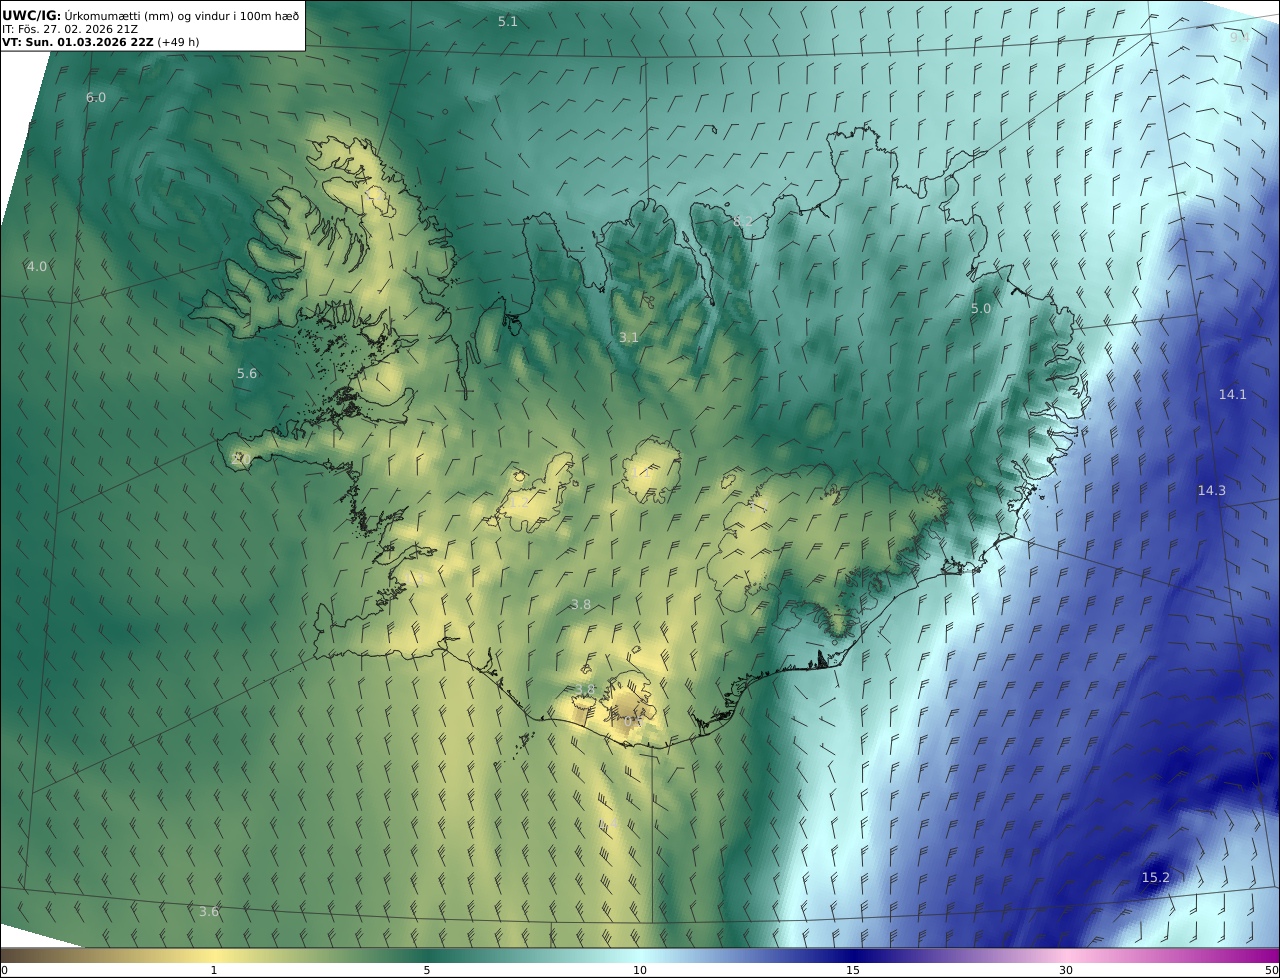1280x978 pixels.
Task: Click the '(+49 h)' forecast offset text
Action: (178, 42)
